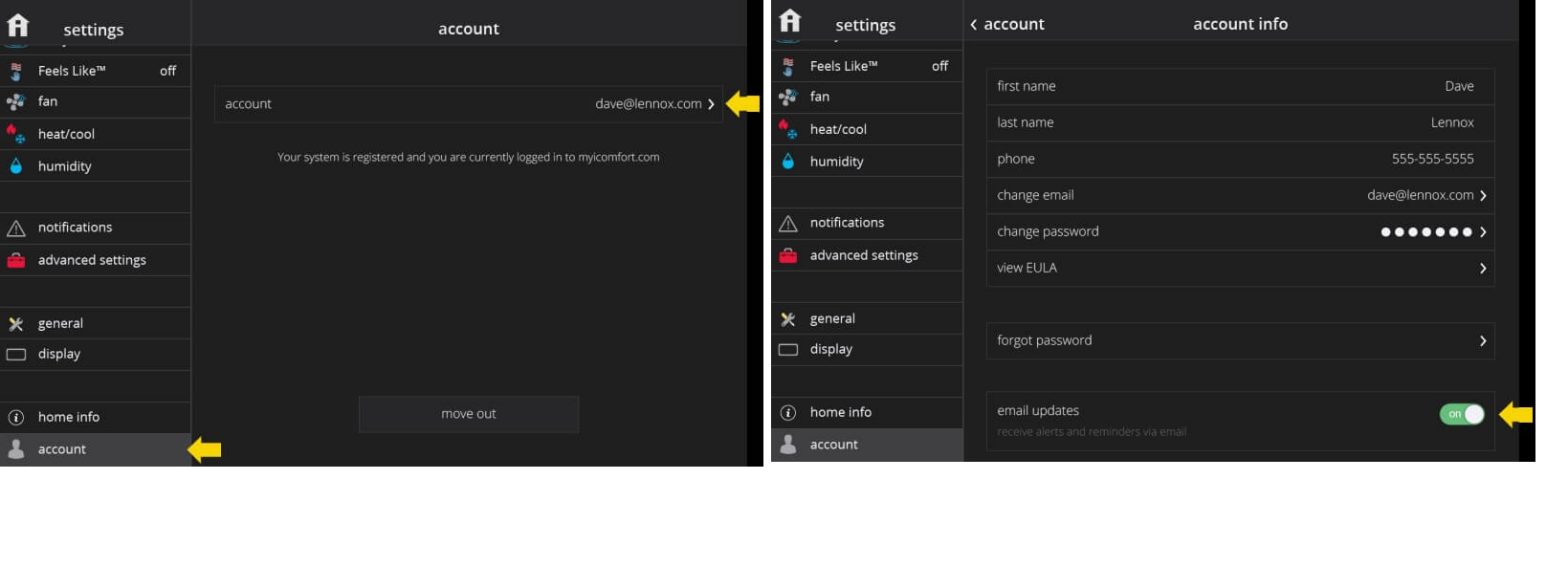Select display label in left sidebar

point(59,354)
